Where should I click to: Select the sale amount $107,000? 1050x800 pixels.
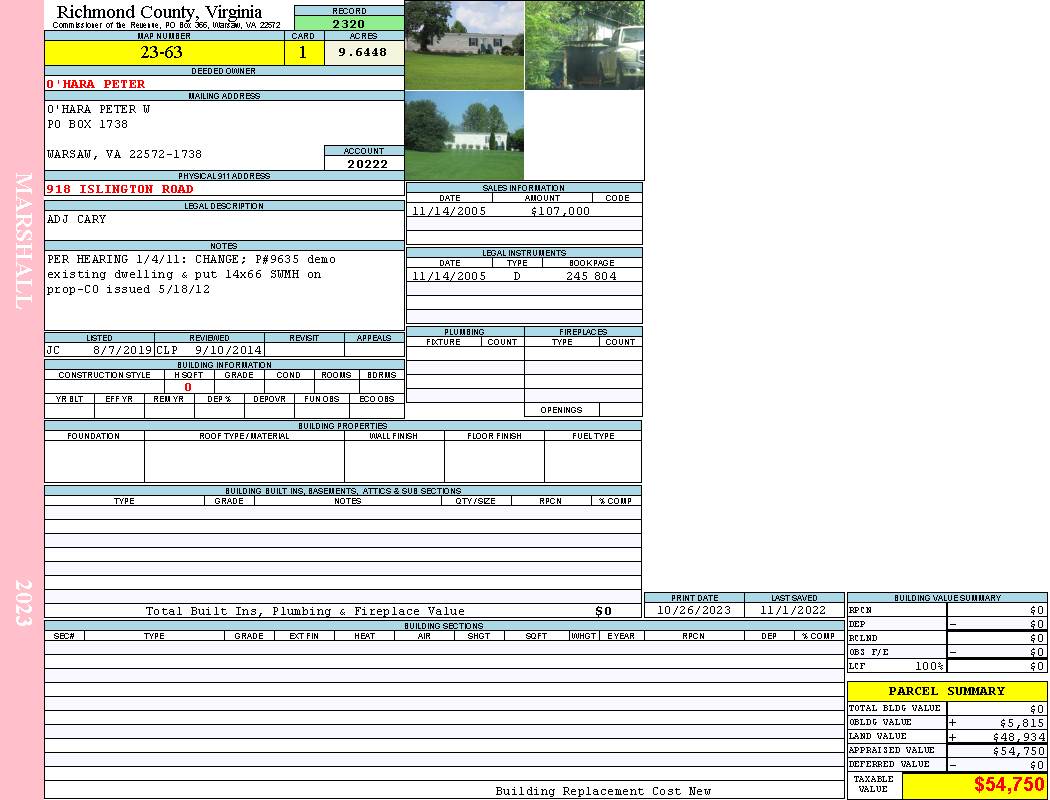(559, 211)
